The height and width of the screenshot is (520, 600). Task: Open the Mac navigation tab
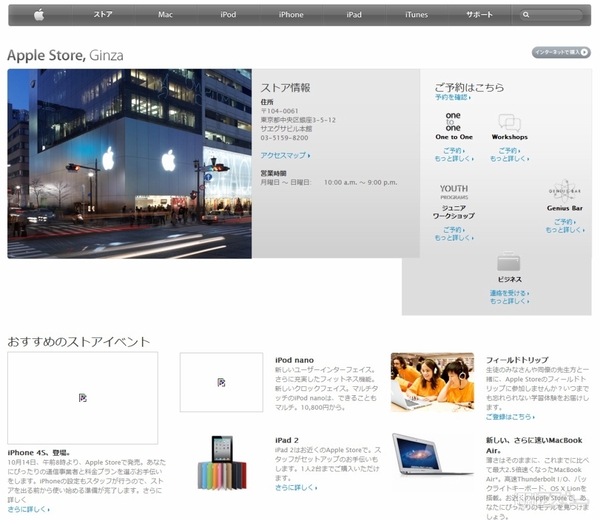coord(165,15)
